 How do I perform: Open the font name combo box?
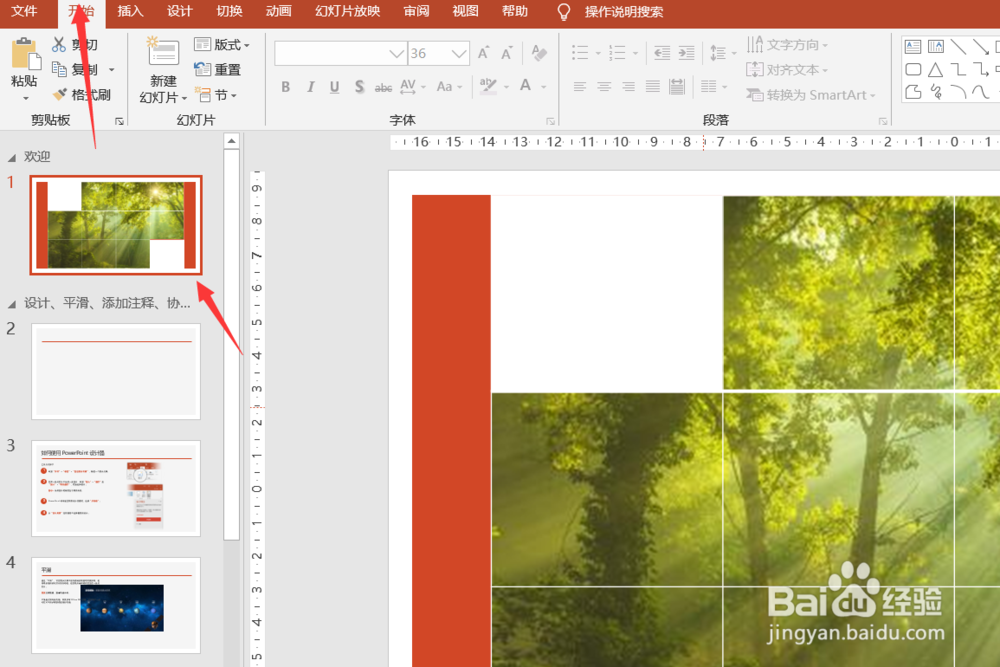(341, 54)
